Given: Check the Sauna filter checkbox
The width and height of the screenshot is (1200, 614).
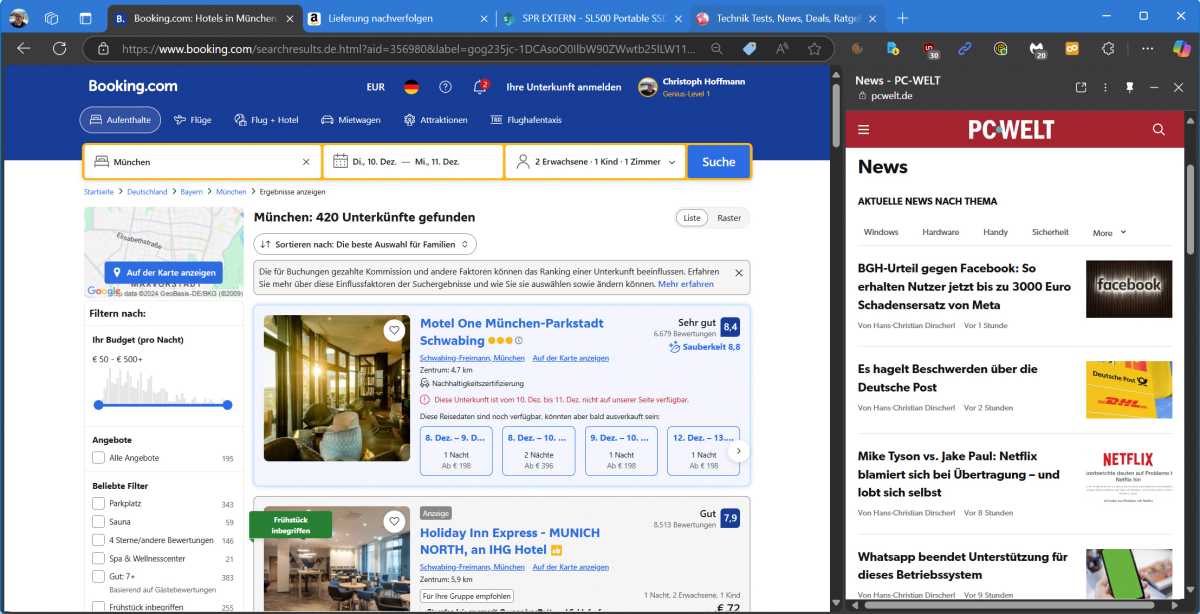Looking at the screenshot, I should pos(98,522).
